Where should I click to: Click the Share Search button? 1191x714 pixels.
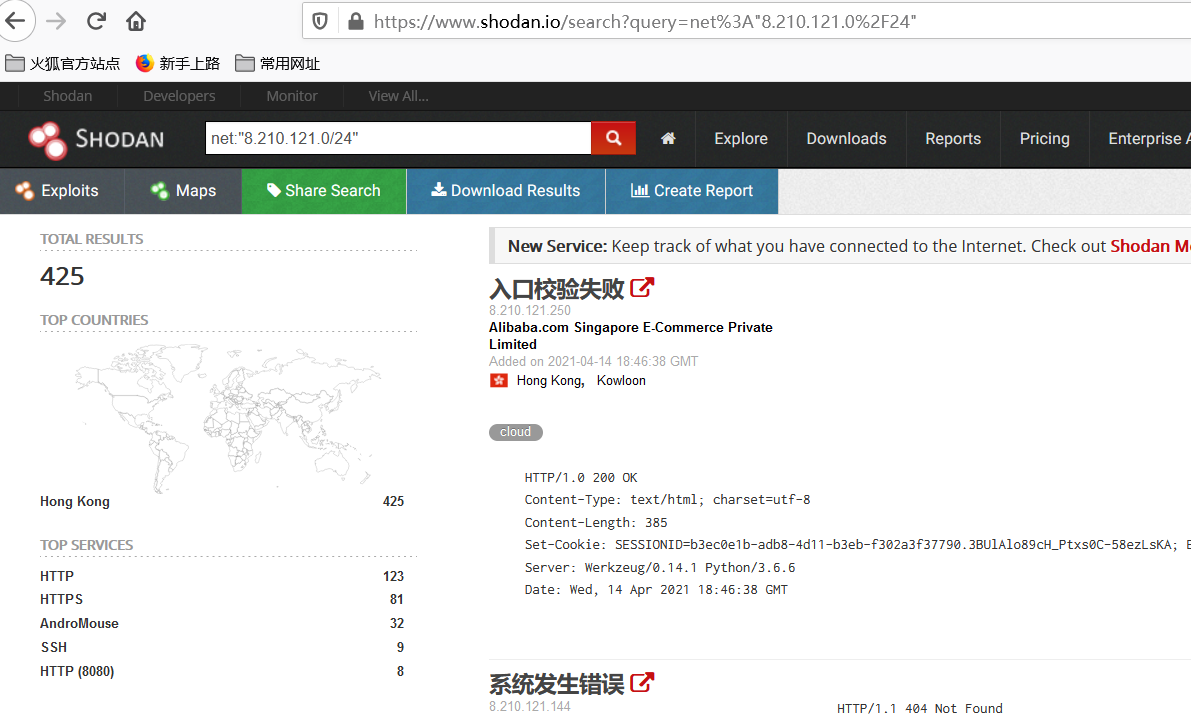pos(324,191)
